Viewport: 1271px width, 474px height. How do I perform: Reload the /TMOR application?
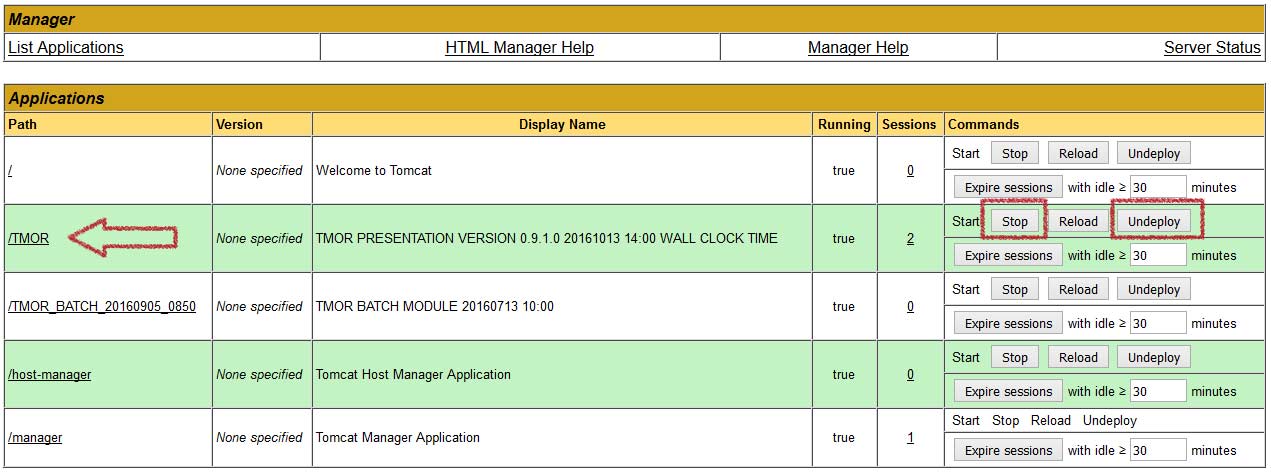(1078, 221)
